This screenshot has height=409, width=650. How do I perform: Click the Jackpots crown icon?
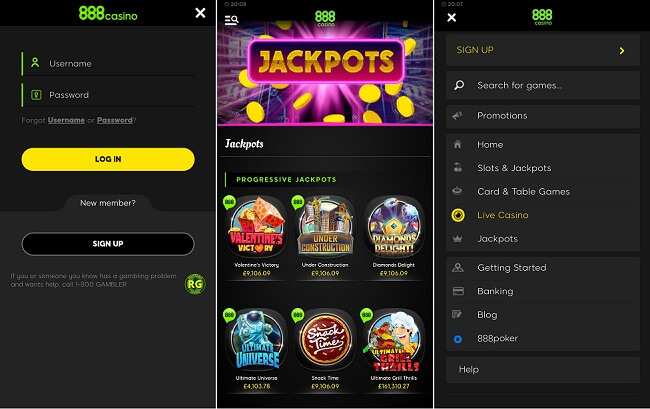coord(458,239)
